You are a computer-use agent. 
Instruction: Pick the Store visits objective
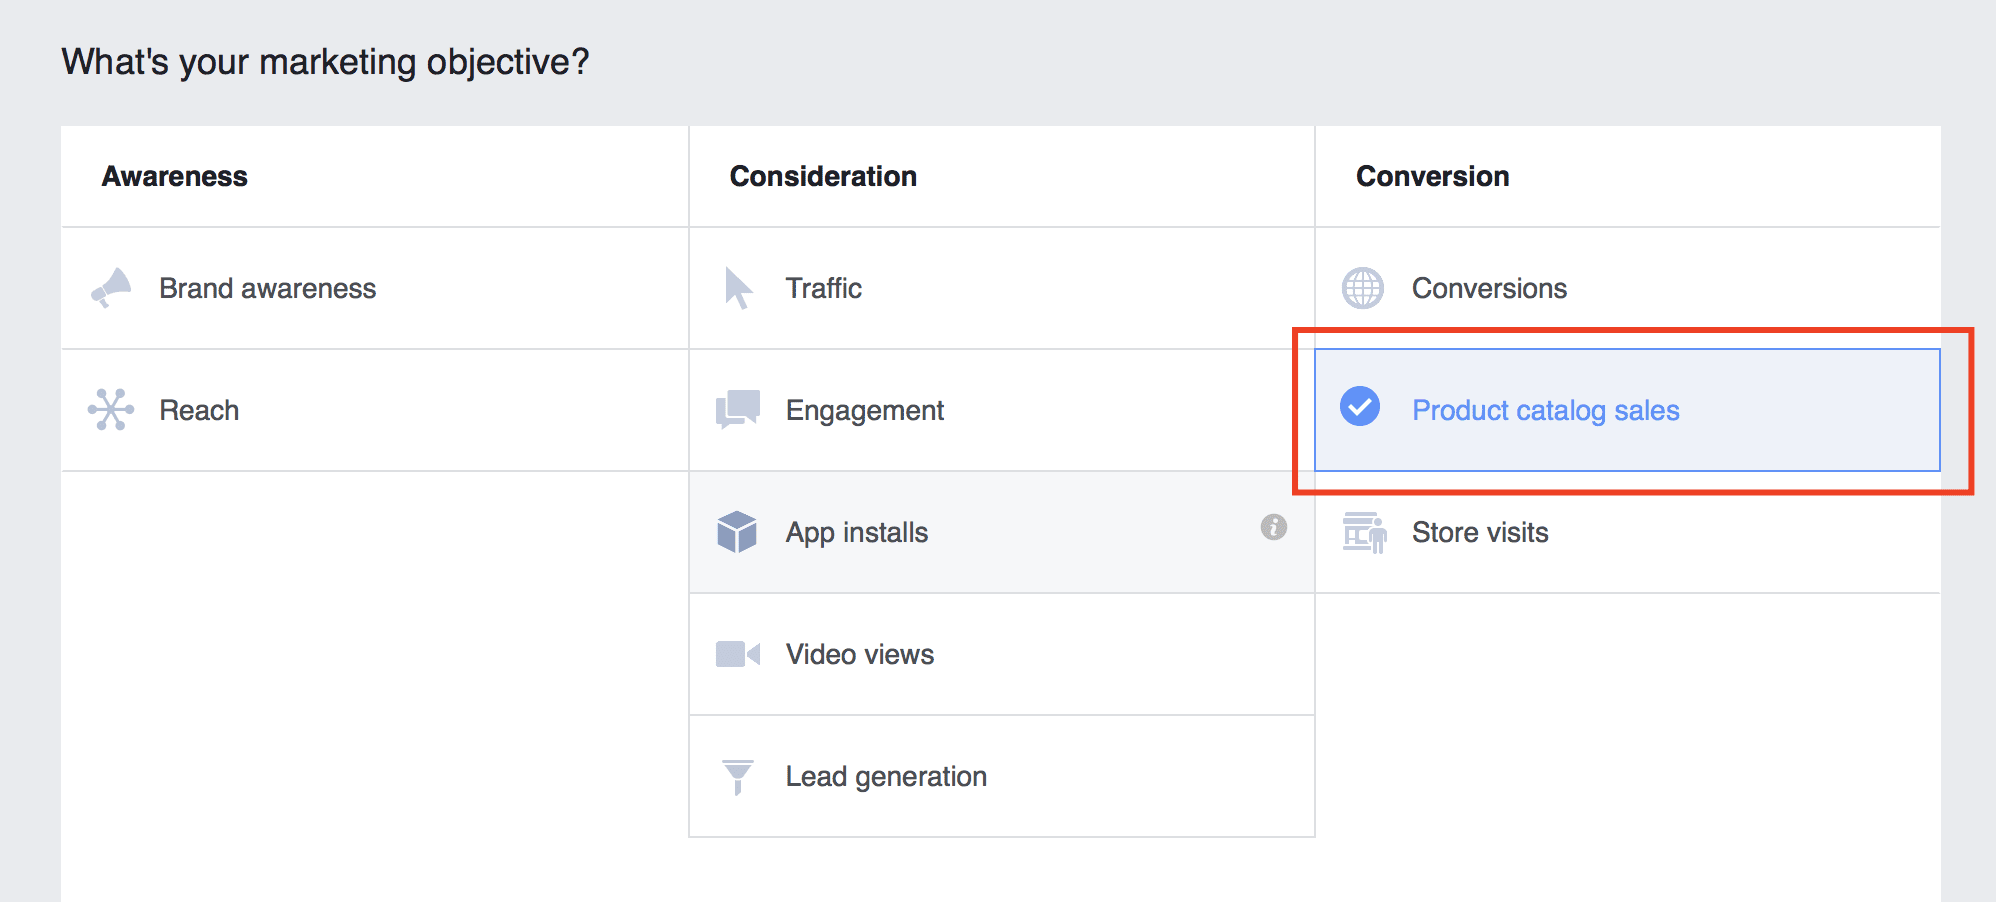(x=1479, y=532)
